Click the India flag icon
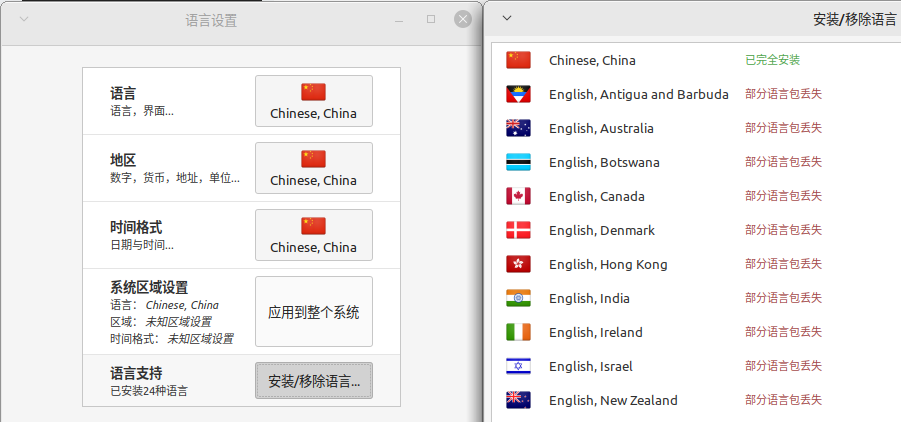The image size is (901, 422). (518, 298)
